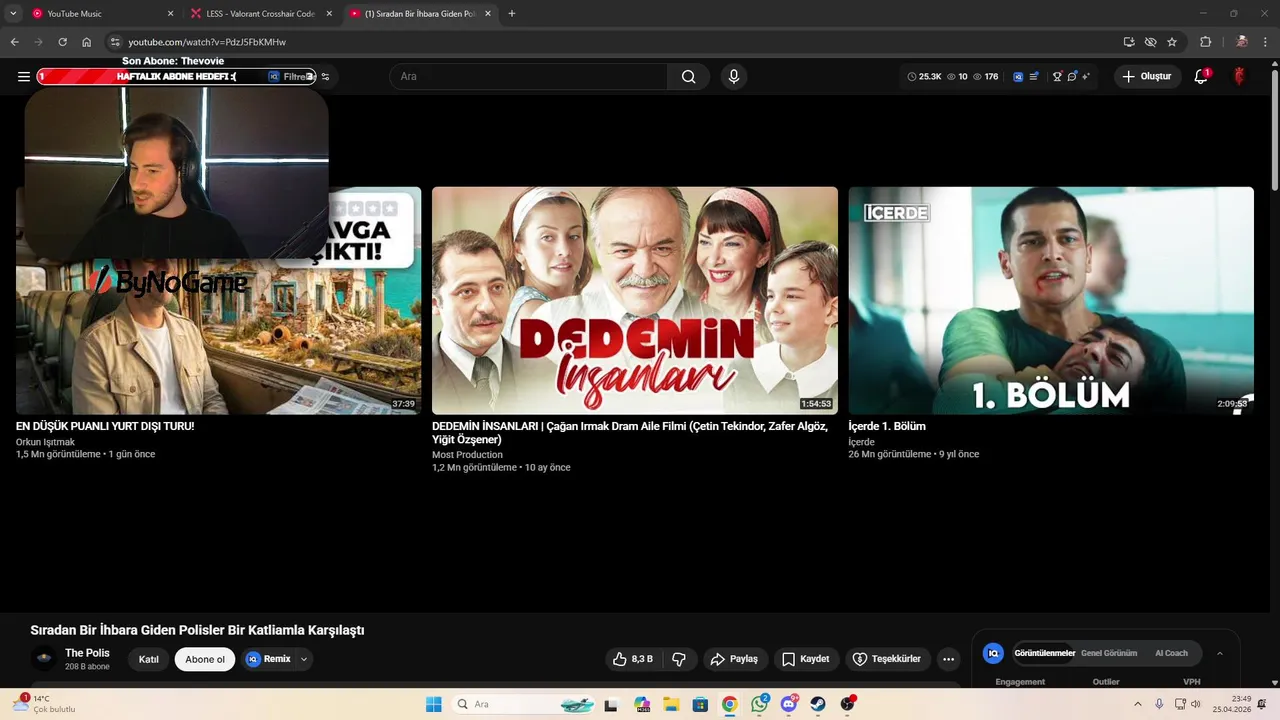Screen dimensions: 1280x720
Task: Click the vidIQ 25.3K stats counter
Action: pos(925,76)
